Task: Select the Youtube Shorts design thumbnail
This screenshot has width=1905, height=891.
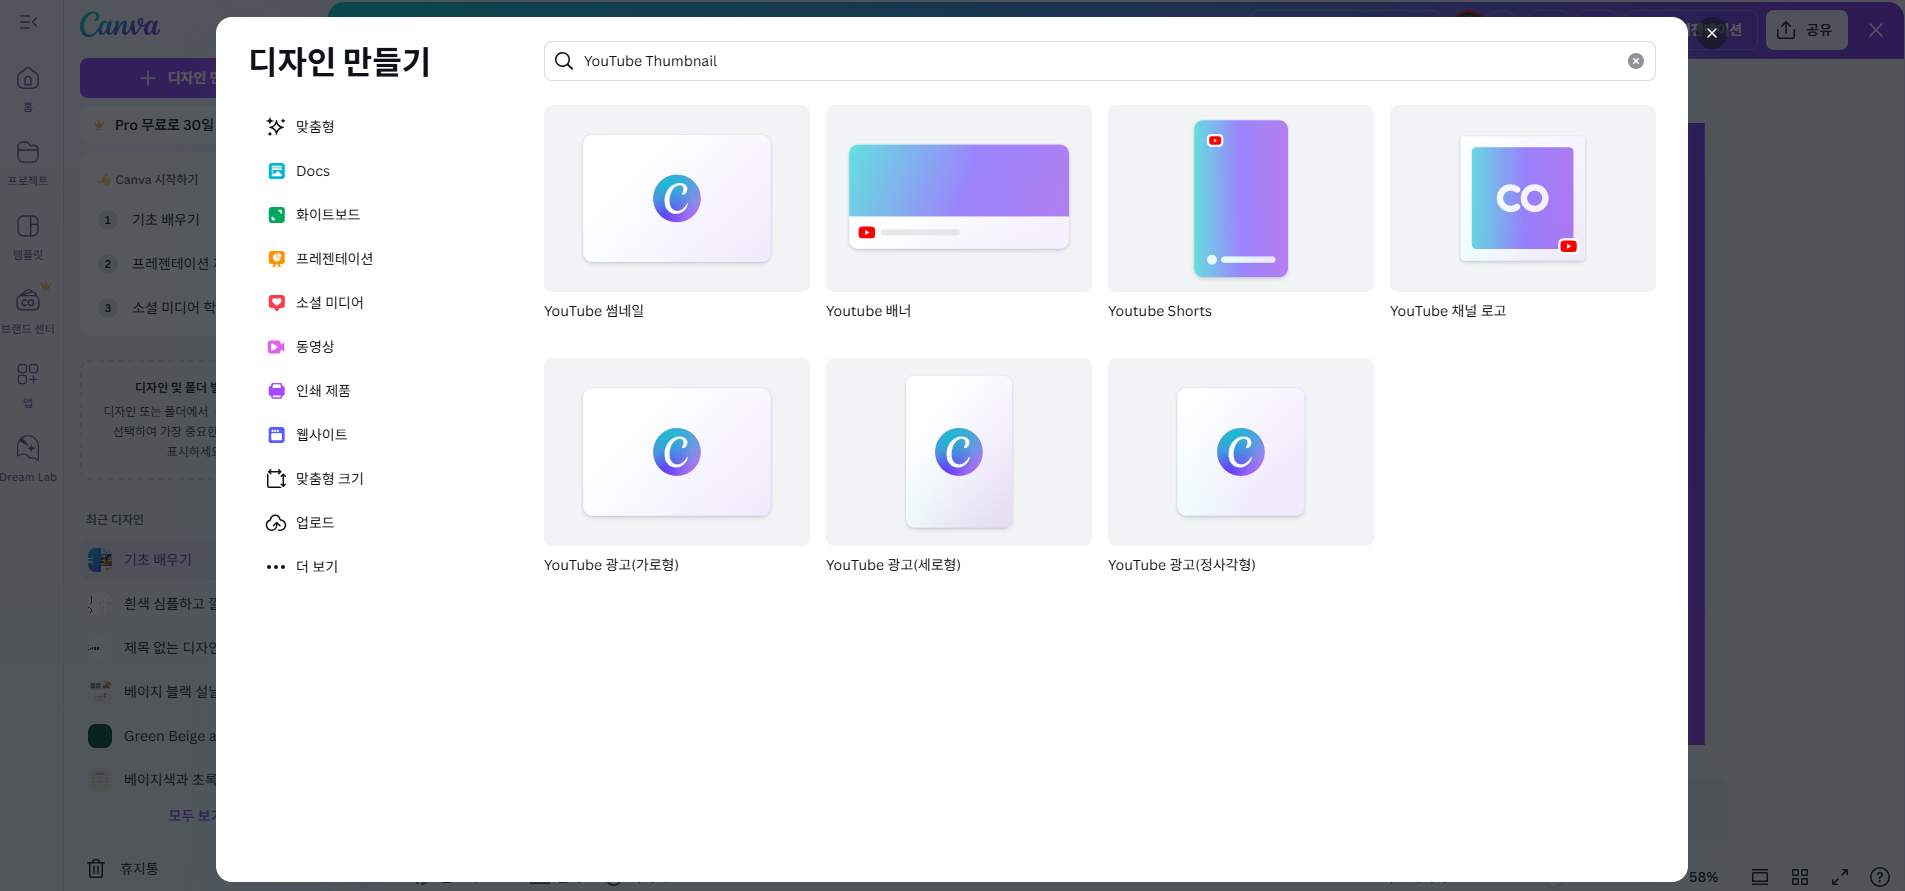Action: [x=1241, y=199]
